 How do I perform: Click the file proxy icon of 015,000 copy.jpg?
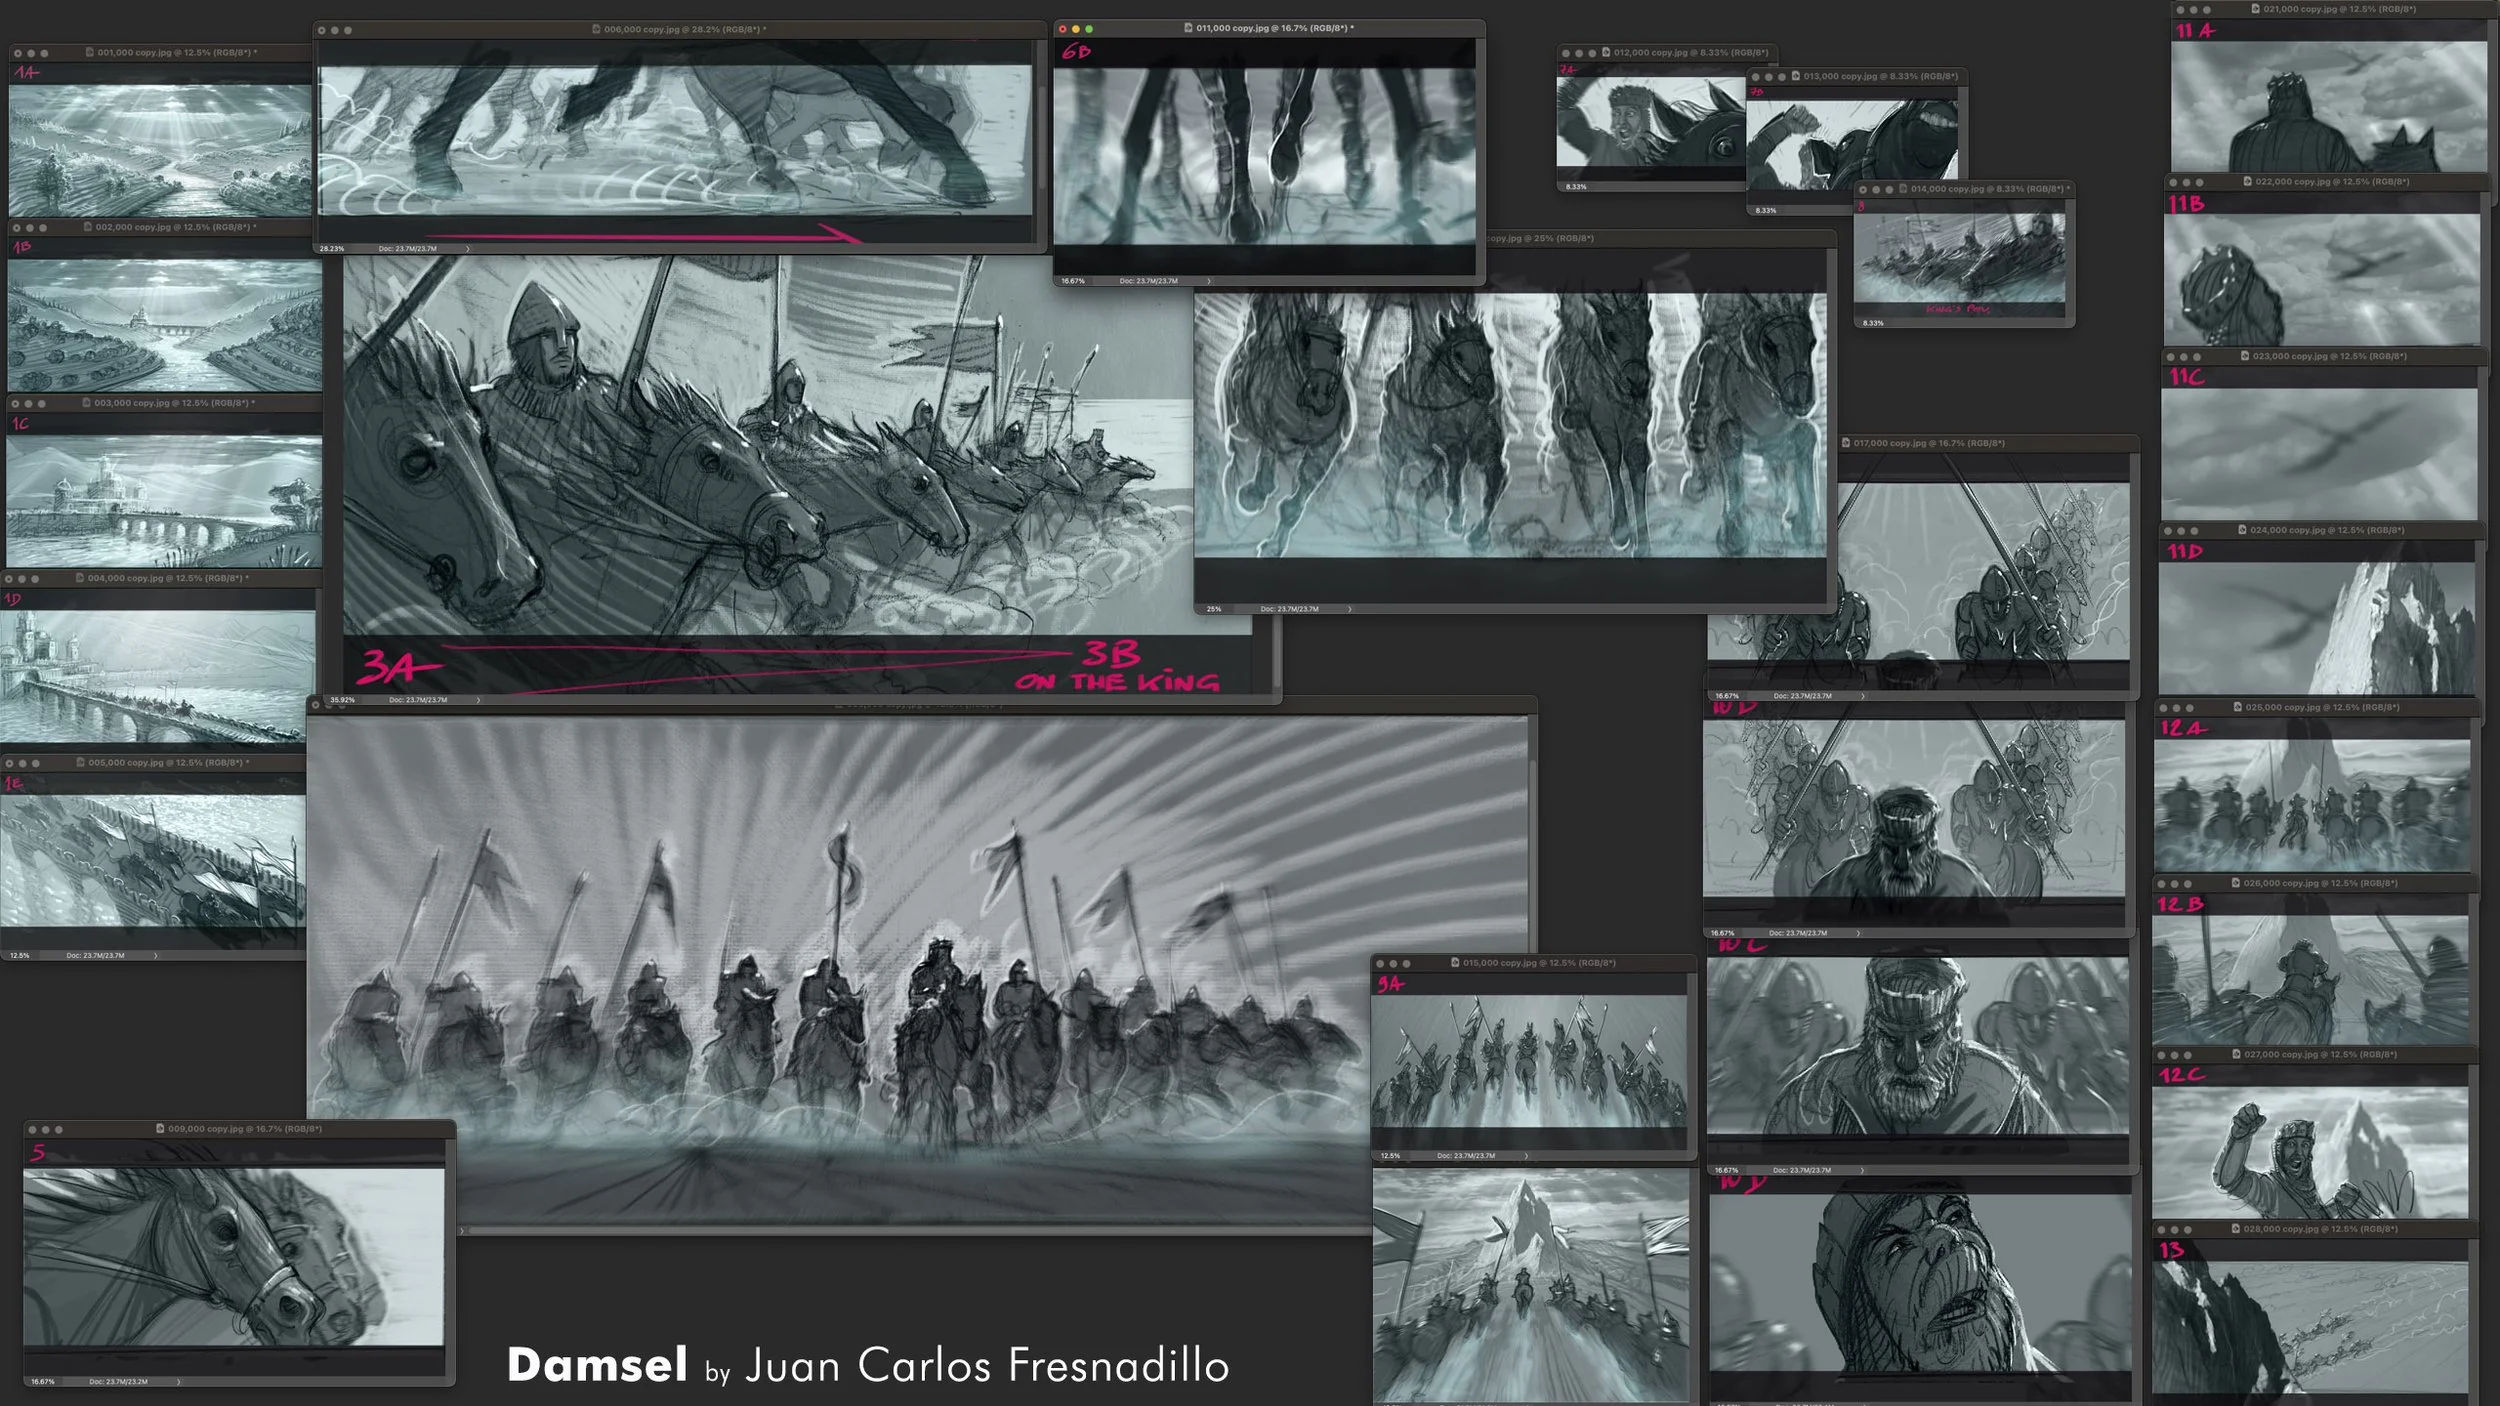coord(1455,963)
